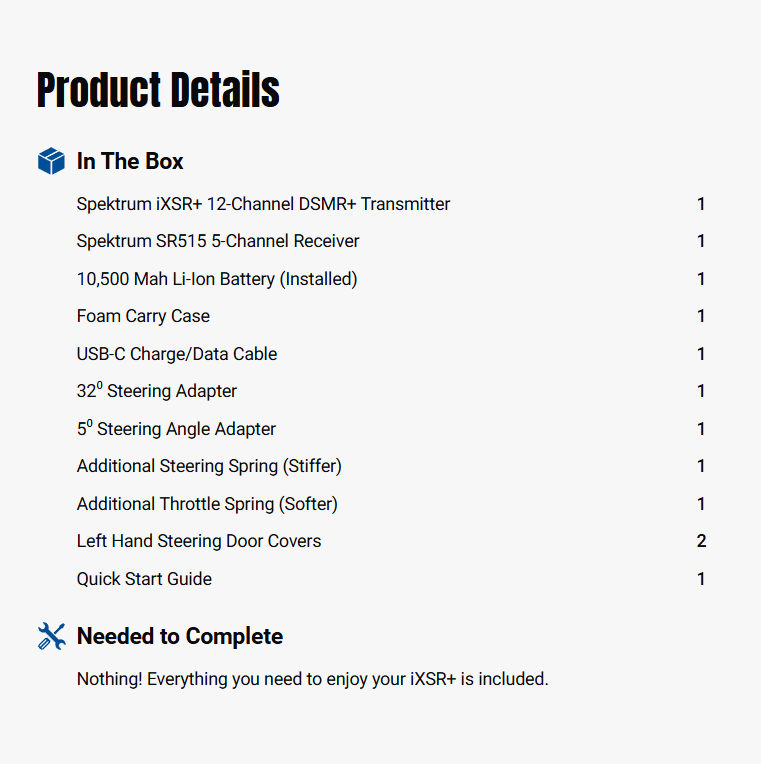This screenshot has height=764, width=761.
Task: Click the Foam Carry Case item
Action: (143, 316)
